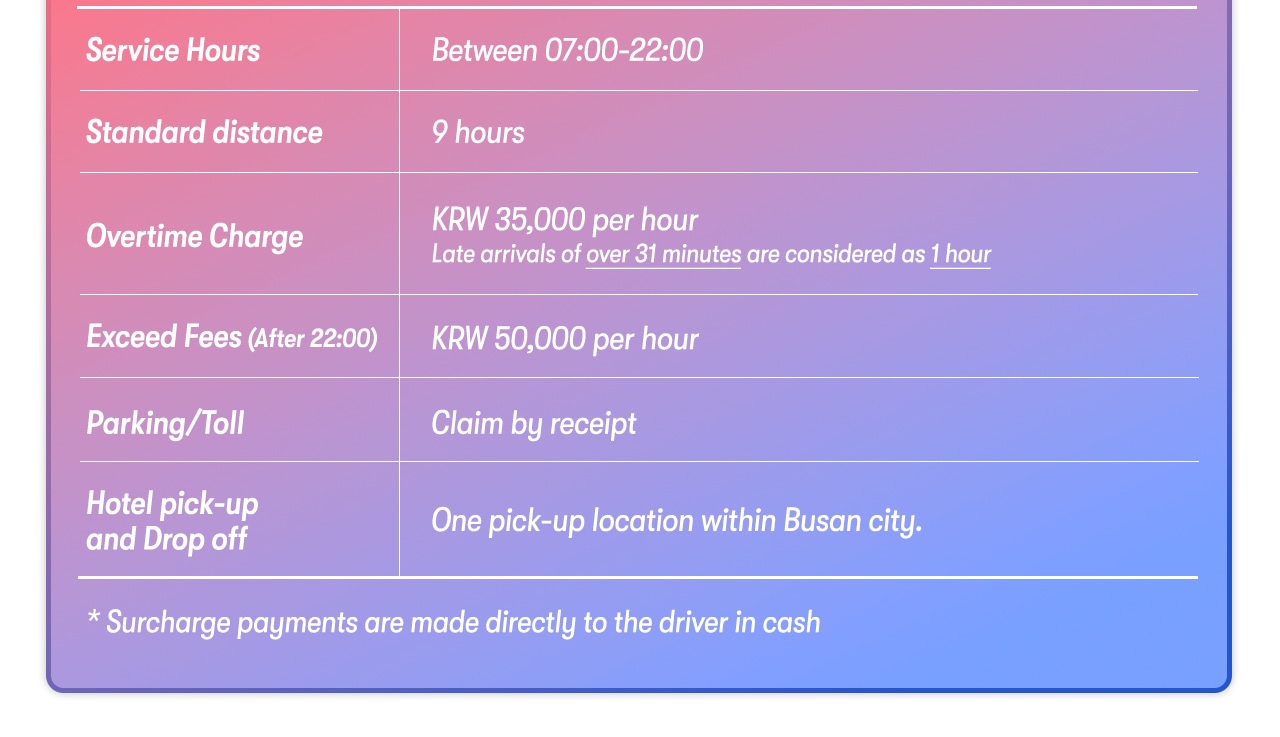Click the surcharge payments footnote
Screen dimensions: 1280x737
[454, 623]
